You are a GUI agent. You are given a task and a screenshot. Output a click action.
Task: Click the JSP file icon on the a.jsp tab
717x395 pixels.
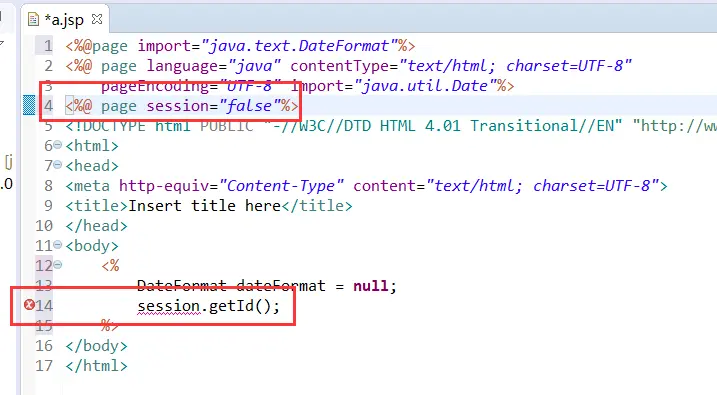pos(33,20)
